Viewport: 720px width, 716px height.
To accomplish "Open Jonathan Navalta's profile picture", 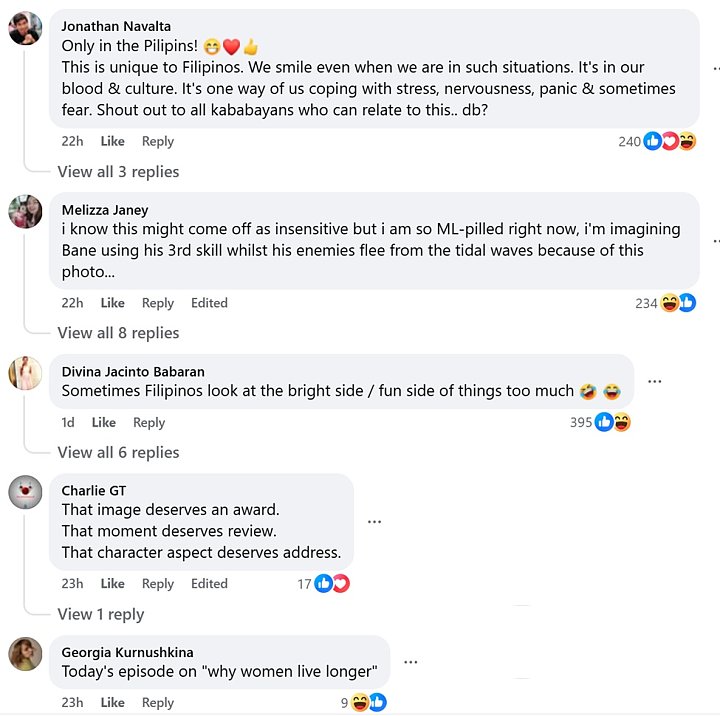I will tap(25, 28).
